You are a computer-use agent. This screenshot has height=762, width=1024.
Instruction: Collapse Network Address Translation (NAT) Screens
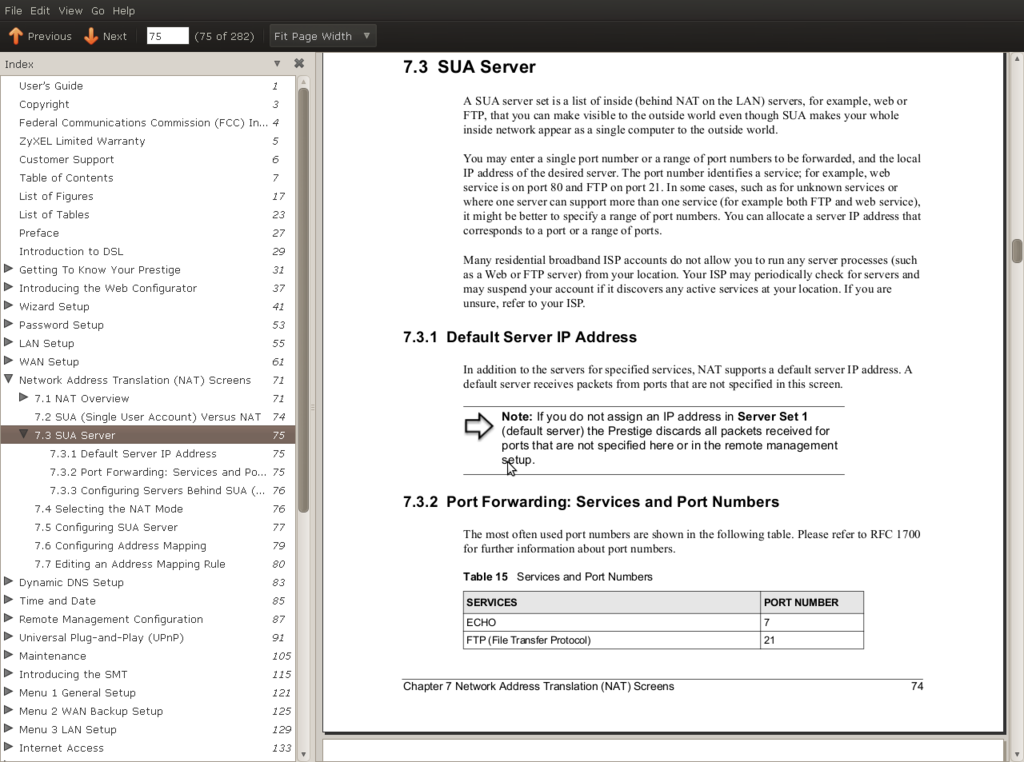point(8,379)
